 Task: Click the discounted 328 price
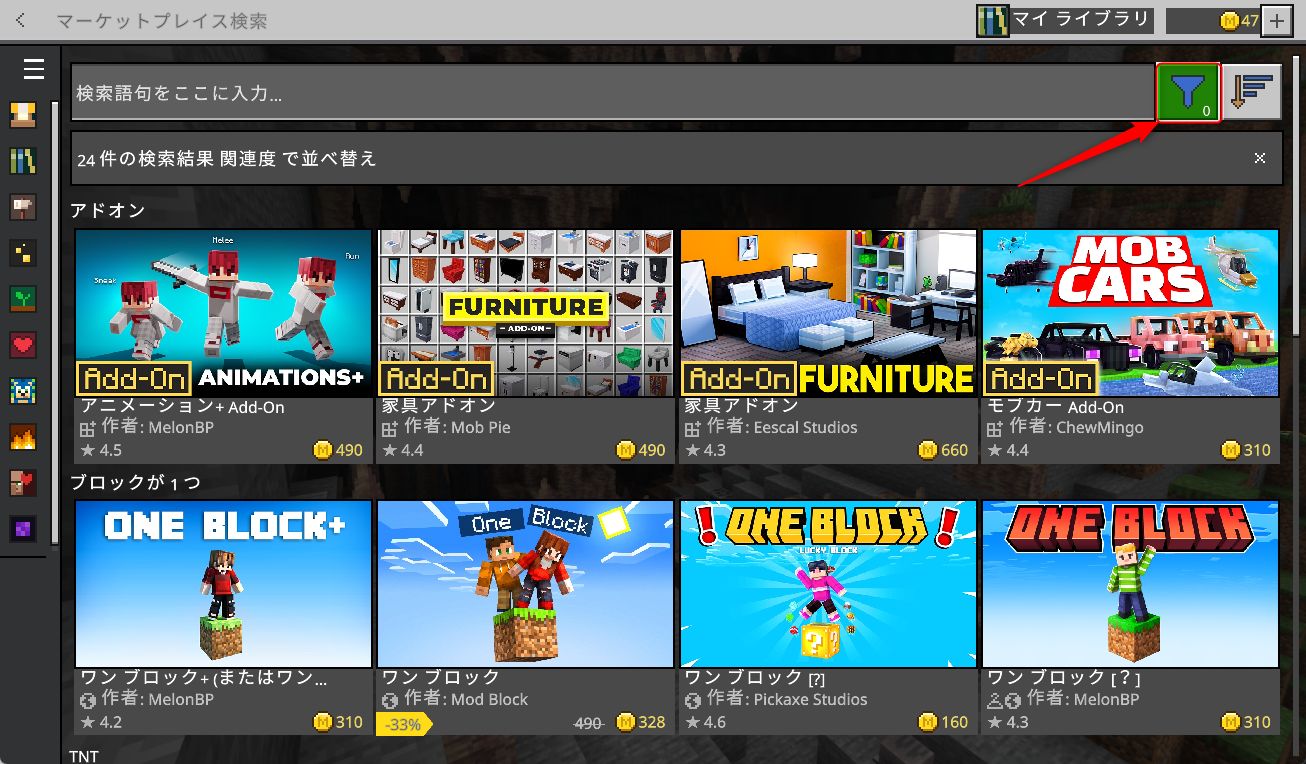pos(641,722)
